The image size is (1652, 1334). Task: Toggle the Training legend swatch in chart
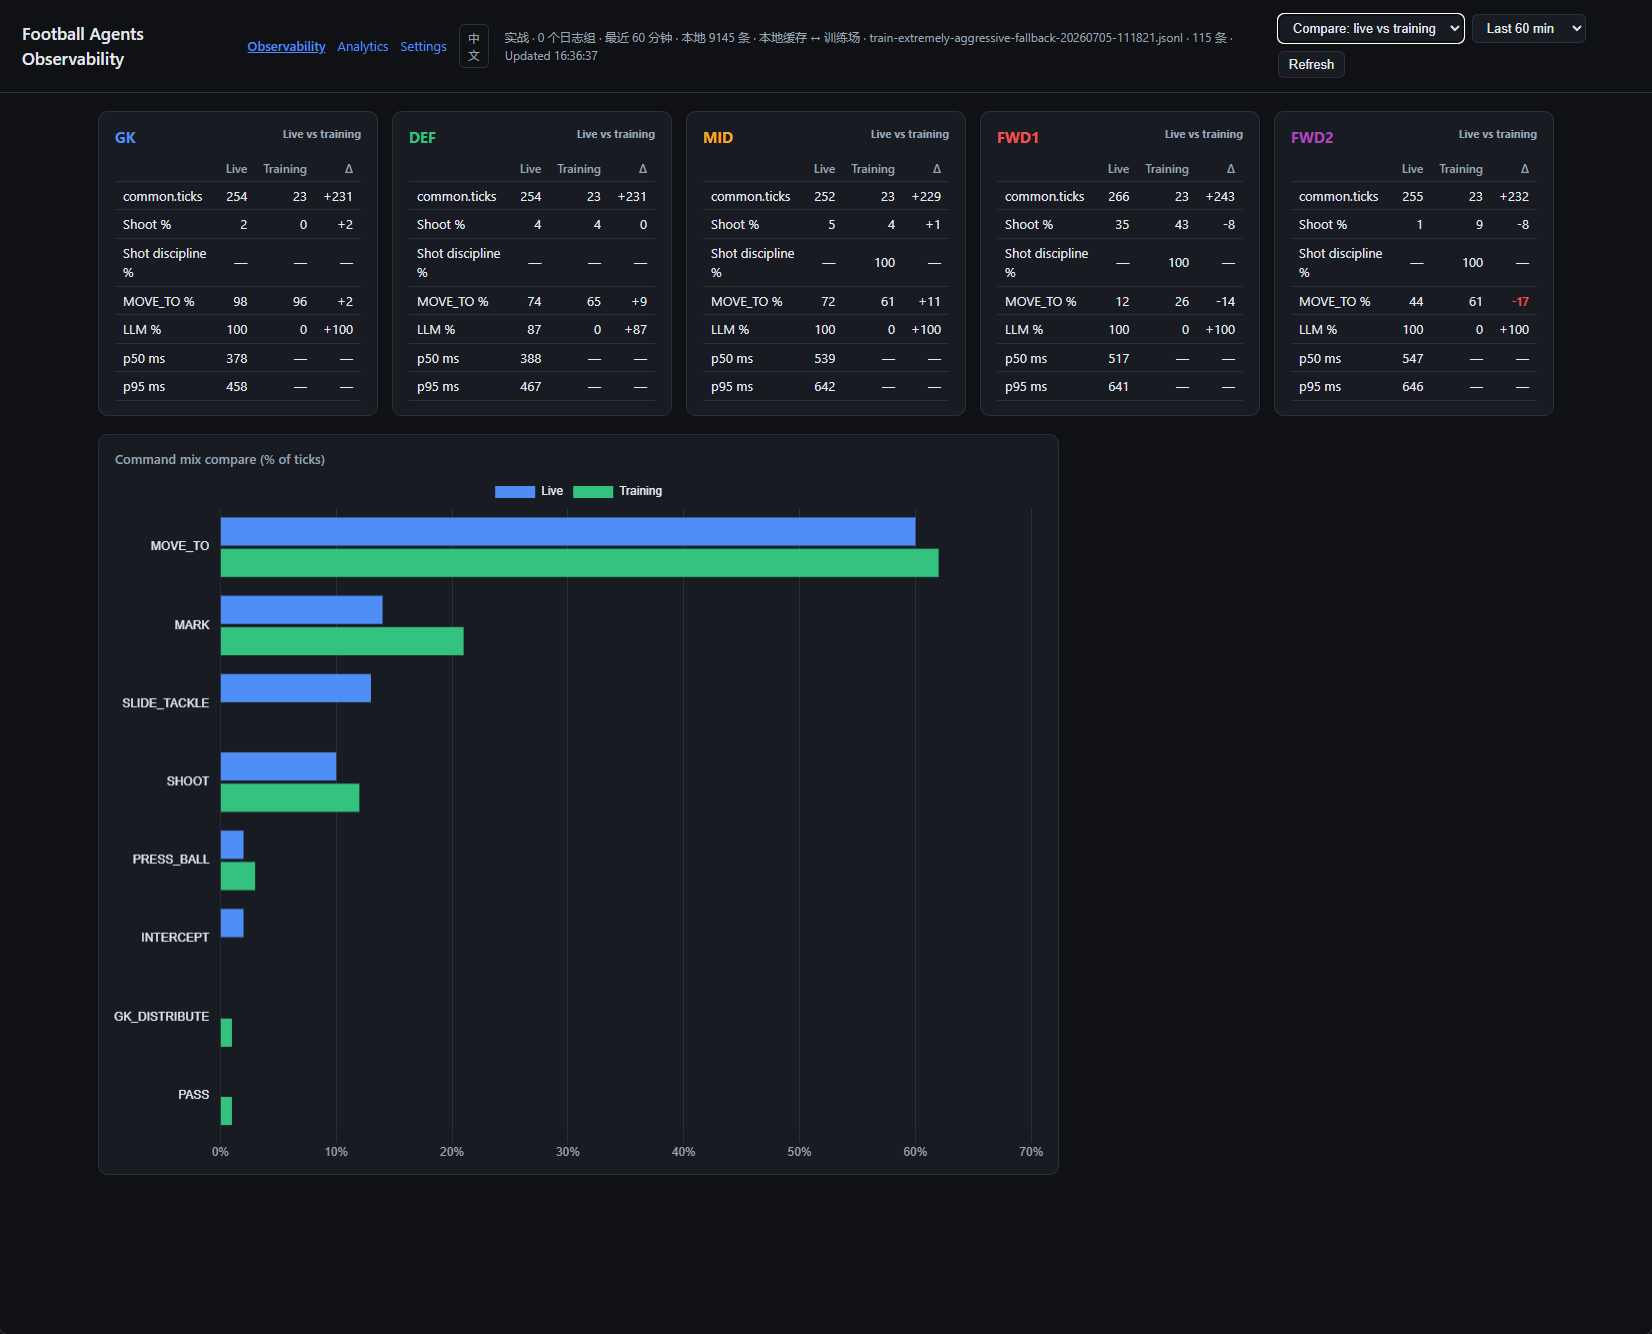point(592,491)
